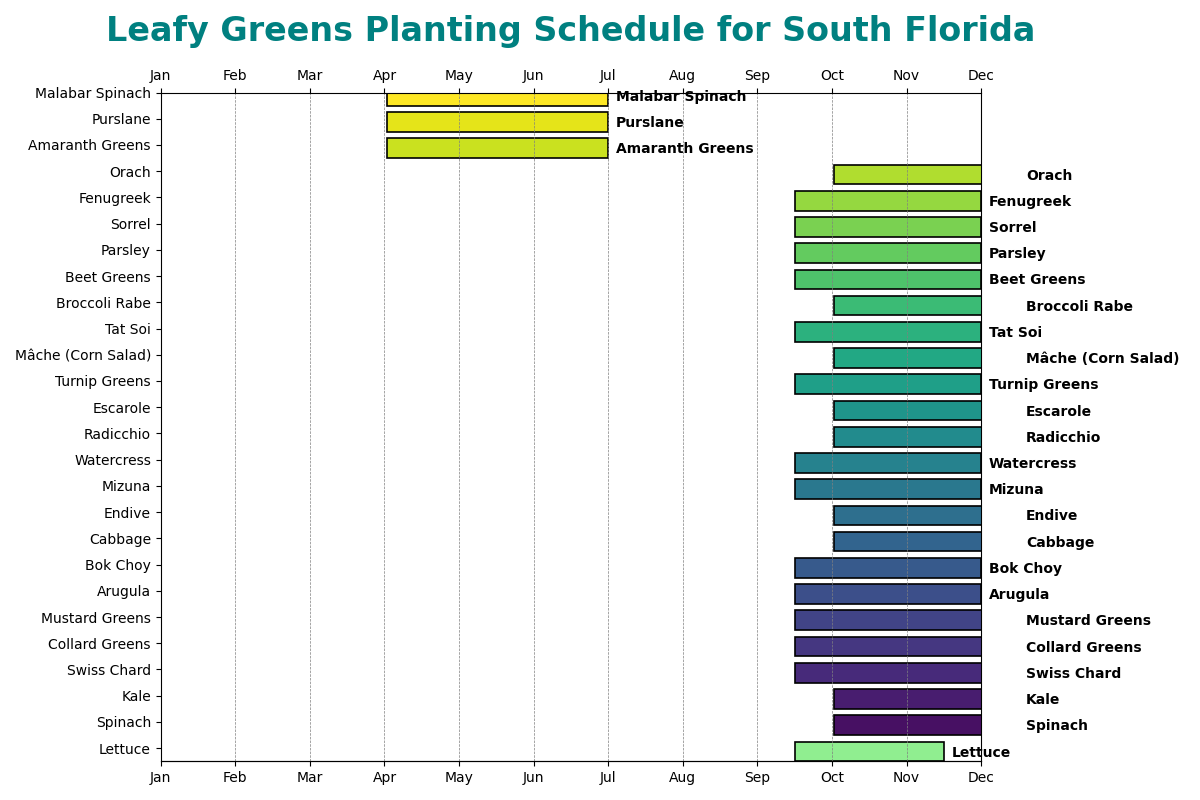Click the chart title text
Viewport: 1200px width, 800px height.
pyautogui.click(x=570, y=31)
